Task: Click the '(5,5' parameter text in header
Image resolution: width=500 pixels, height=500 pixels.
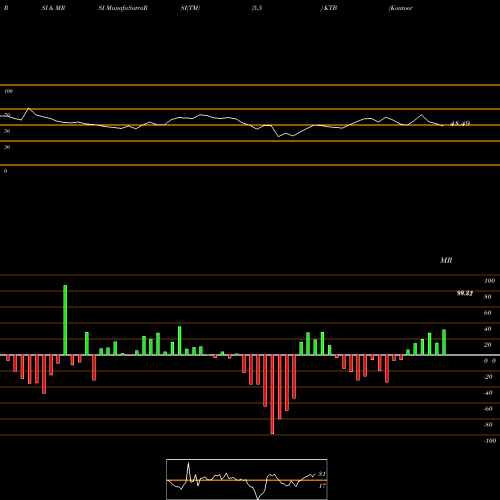Action: [x=257, y=8]
